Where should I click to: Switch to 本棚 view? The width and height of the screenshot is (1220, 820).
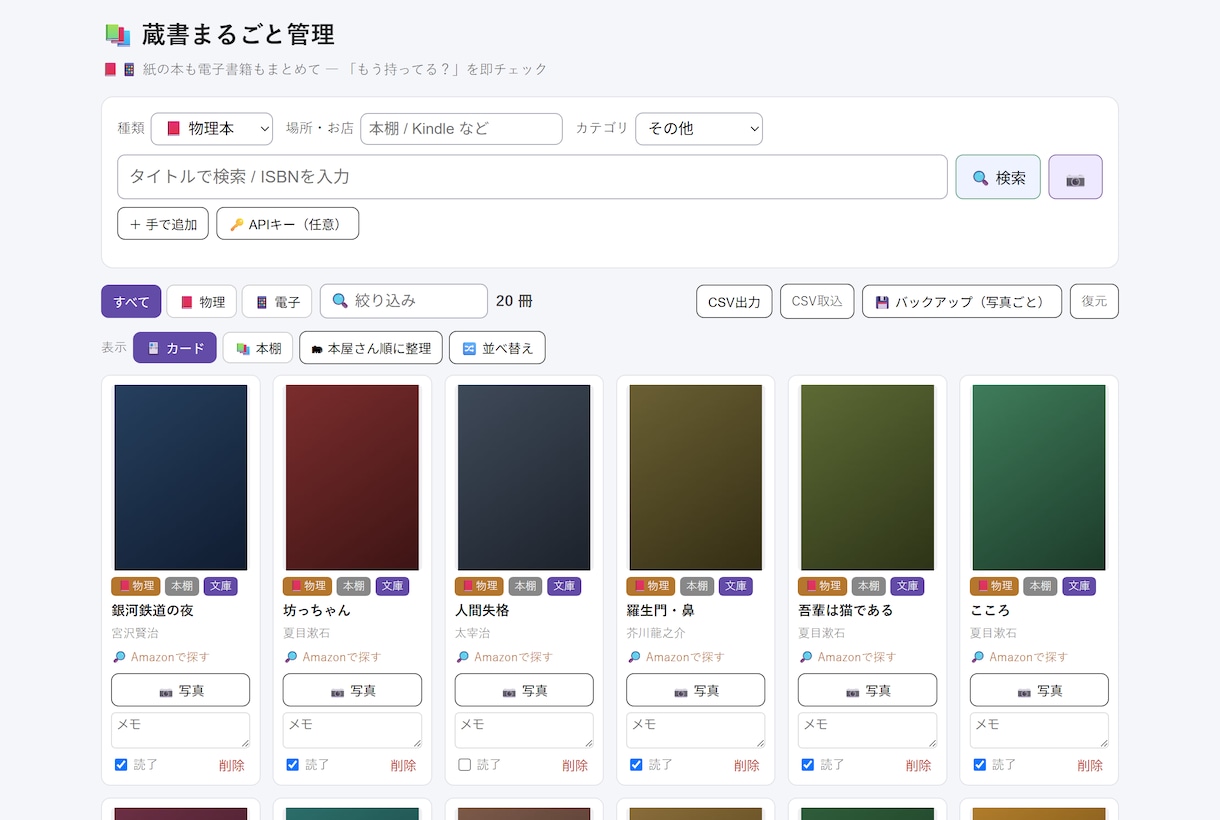tap(258, 348)
